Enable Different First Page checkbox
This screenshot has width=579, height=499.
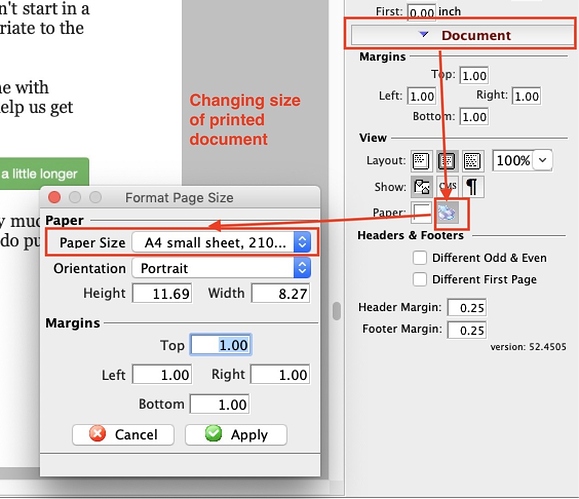(x=420, y=279)
